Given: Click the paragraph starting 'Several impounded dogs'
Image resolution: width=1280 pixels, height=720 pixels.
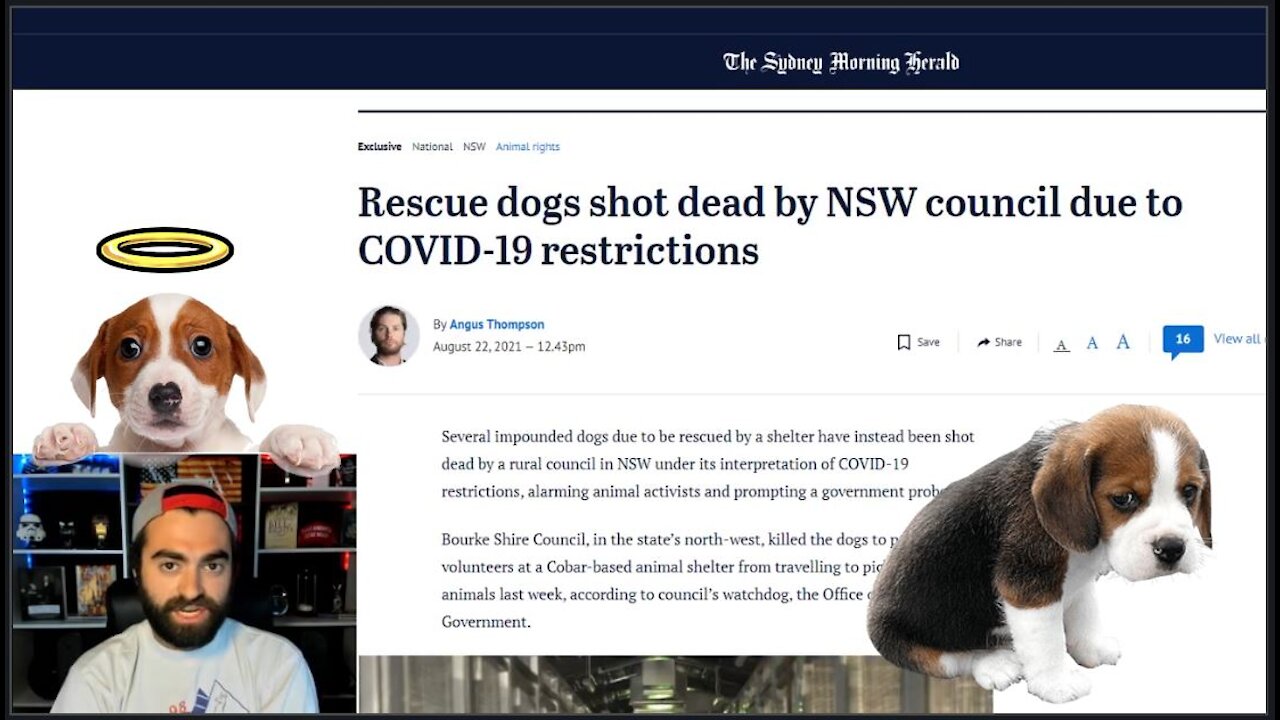Looking at the screenshot, I should pos(708,464).
